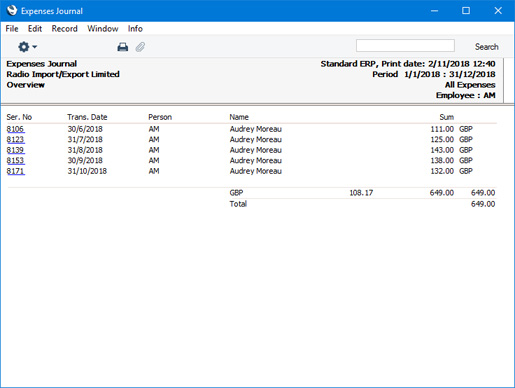Click the Employee : AM text

click(x=466, y=95)
